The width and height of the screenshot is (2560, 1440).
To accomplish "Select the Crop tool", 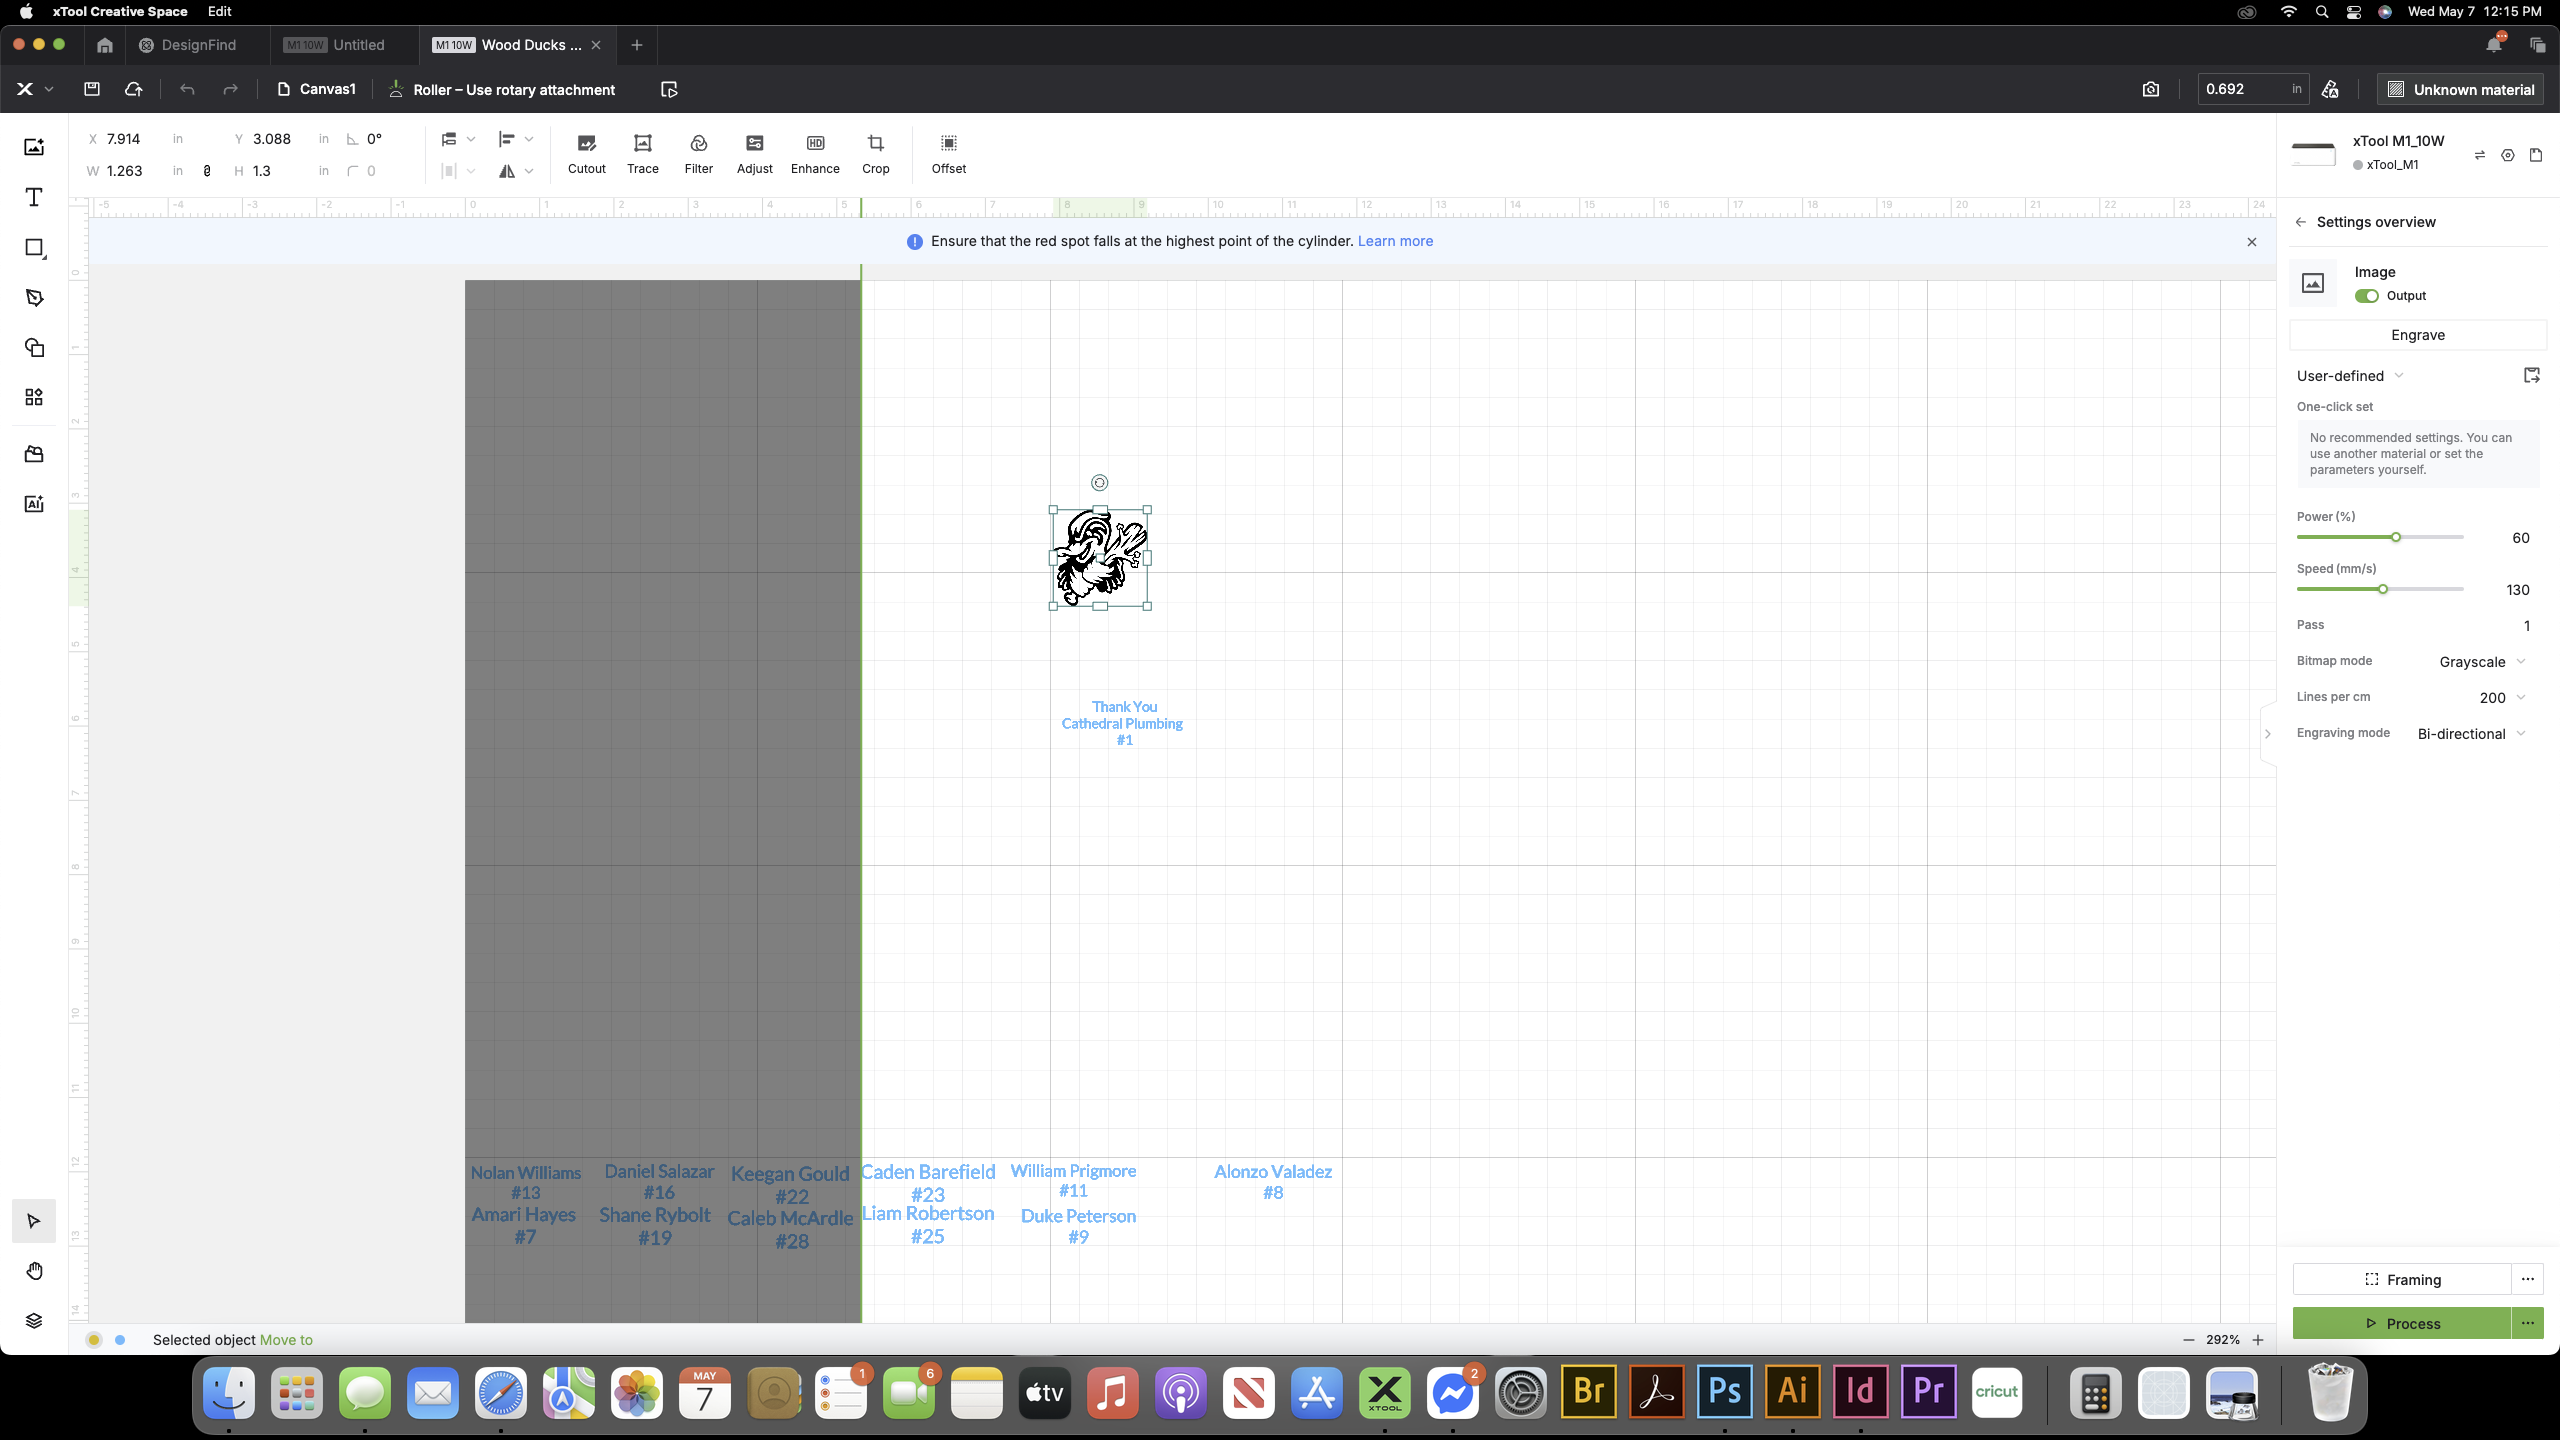I will coord(876,154).
